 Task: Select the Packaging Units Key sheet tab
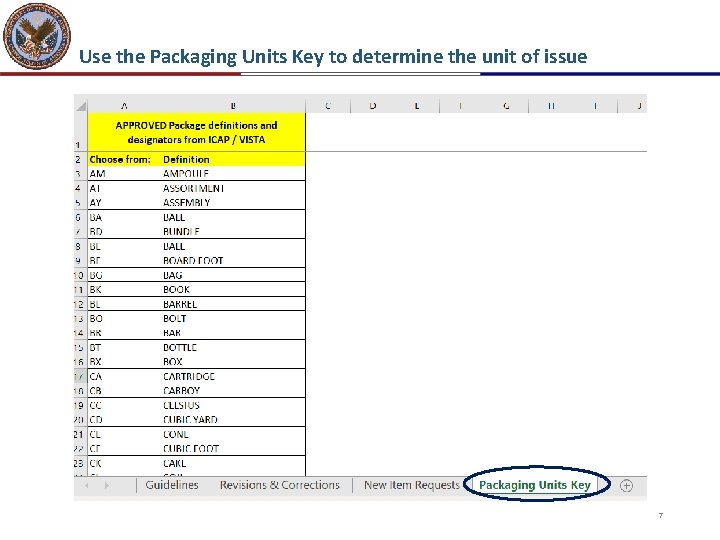[534, 485]
